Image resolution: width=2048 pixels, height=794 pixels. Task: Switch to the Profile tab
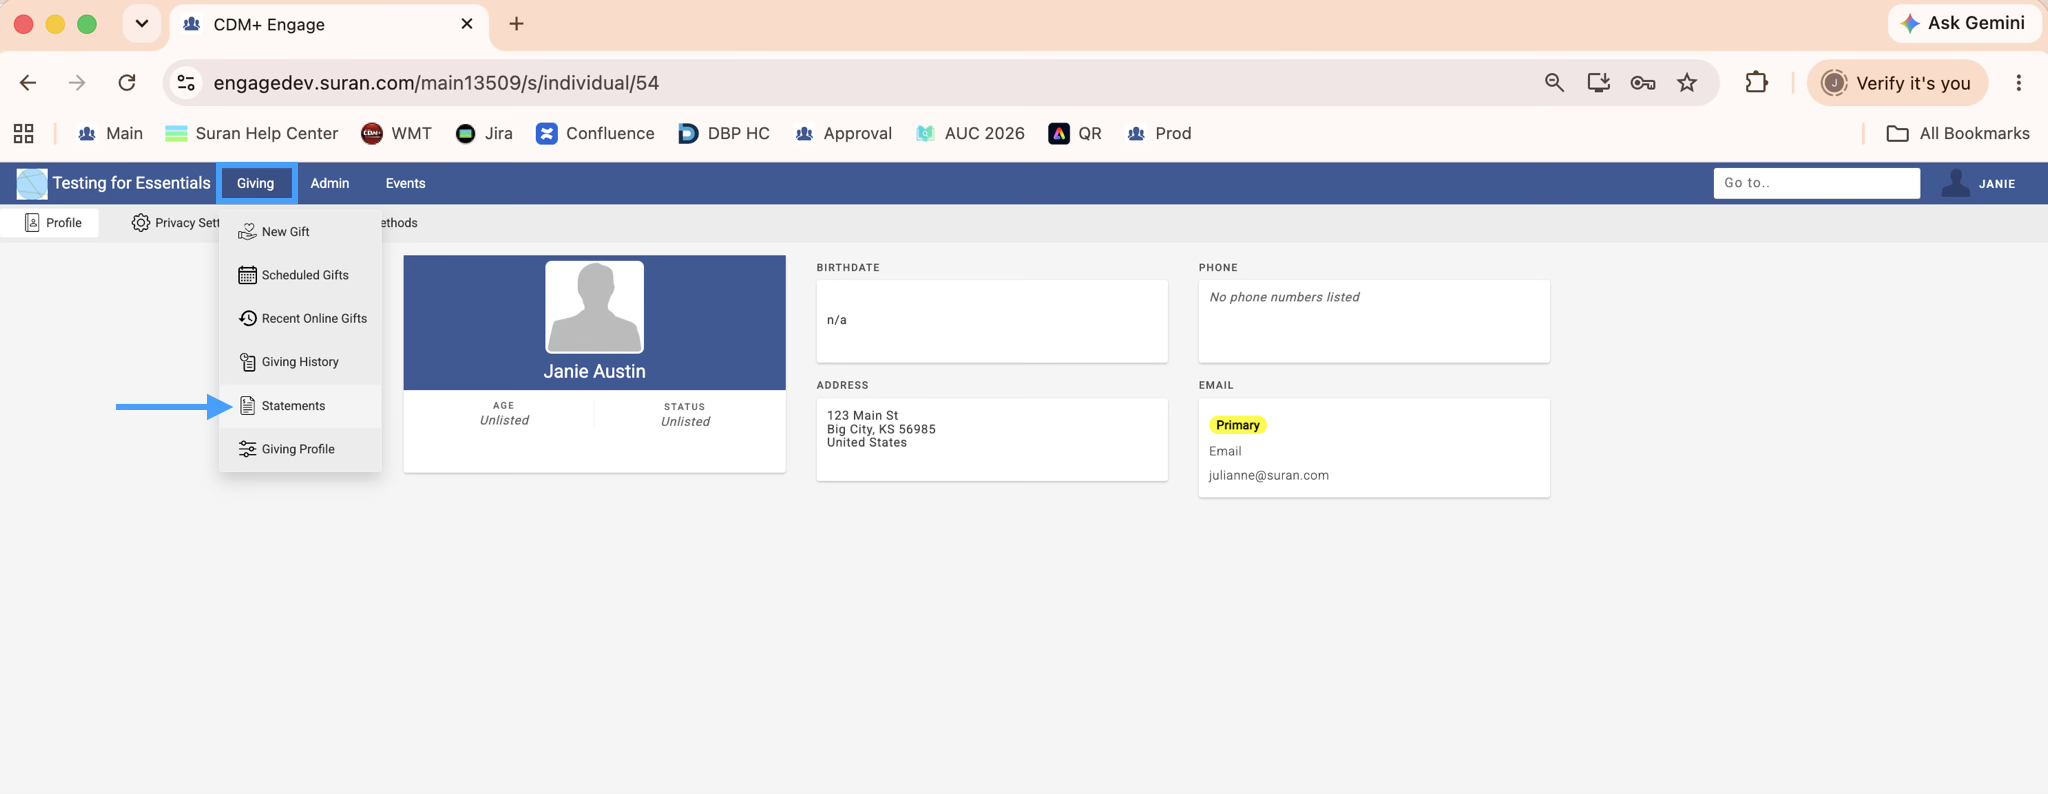(52, 223)
